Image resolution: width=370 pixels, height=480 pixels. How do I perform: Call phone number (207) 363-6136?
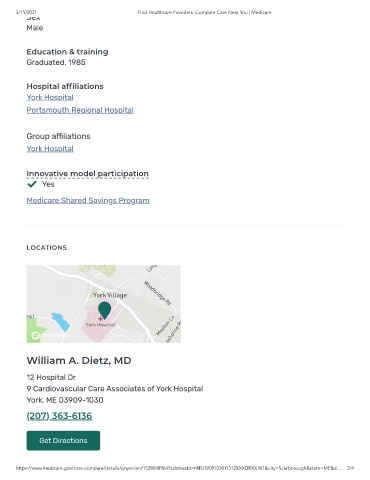pyautogui.click(x=59, y=416)
